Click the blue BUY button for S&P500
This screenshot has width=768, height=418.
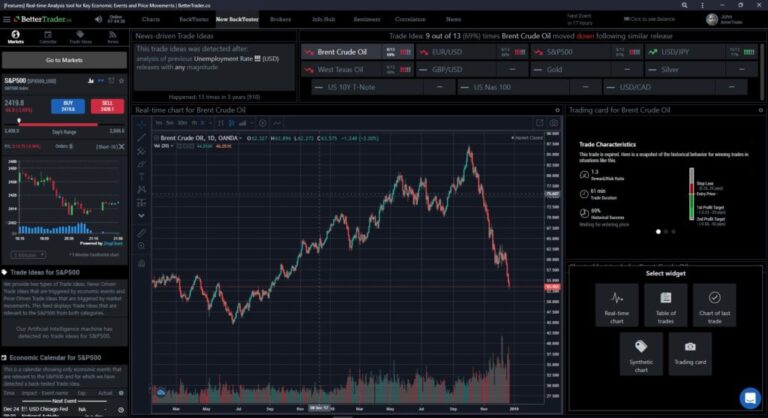[68, 106]
